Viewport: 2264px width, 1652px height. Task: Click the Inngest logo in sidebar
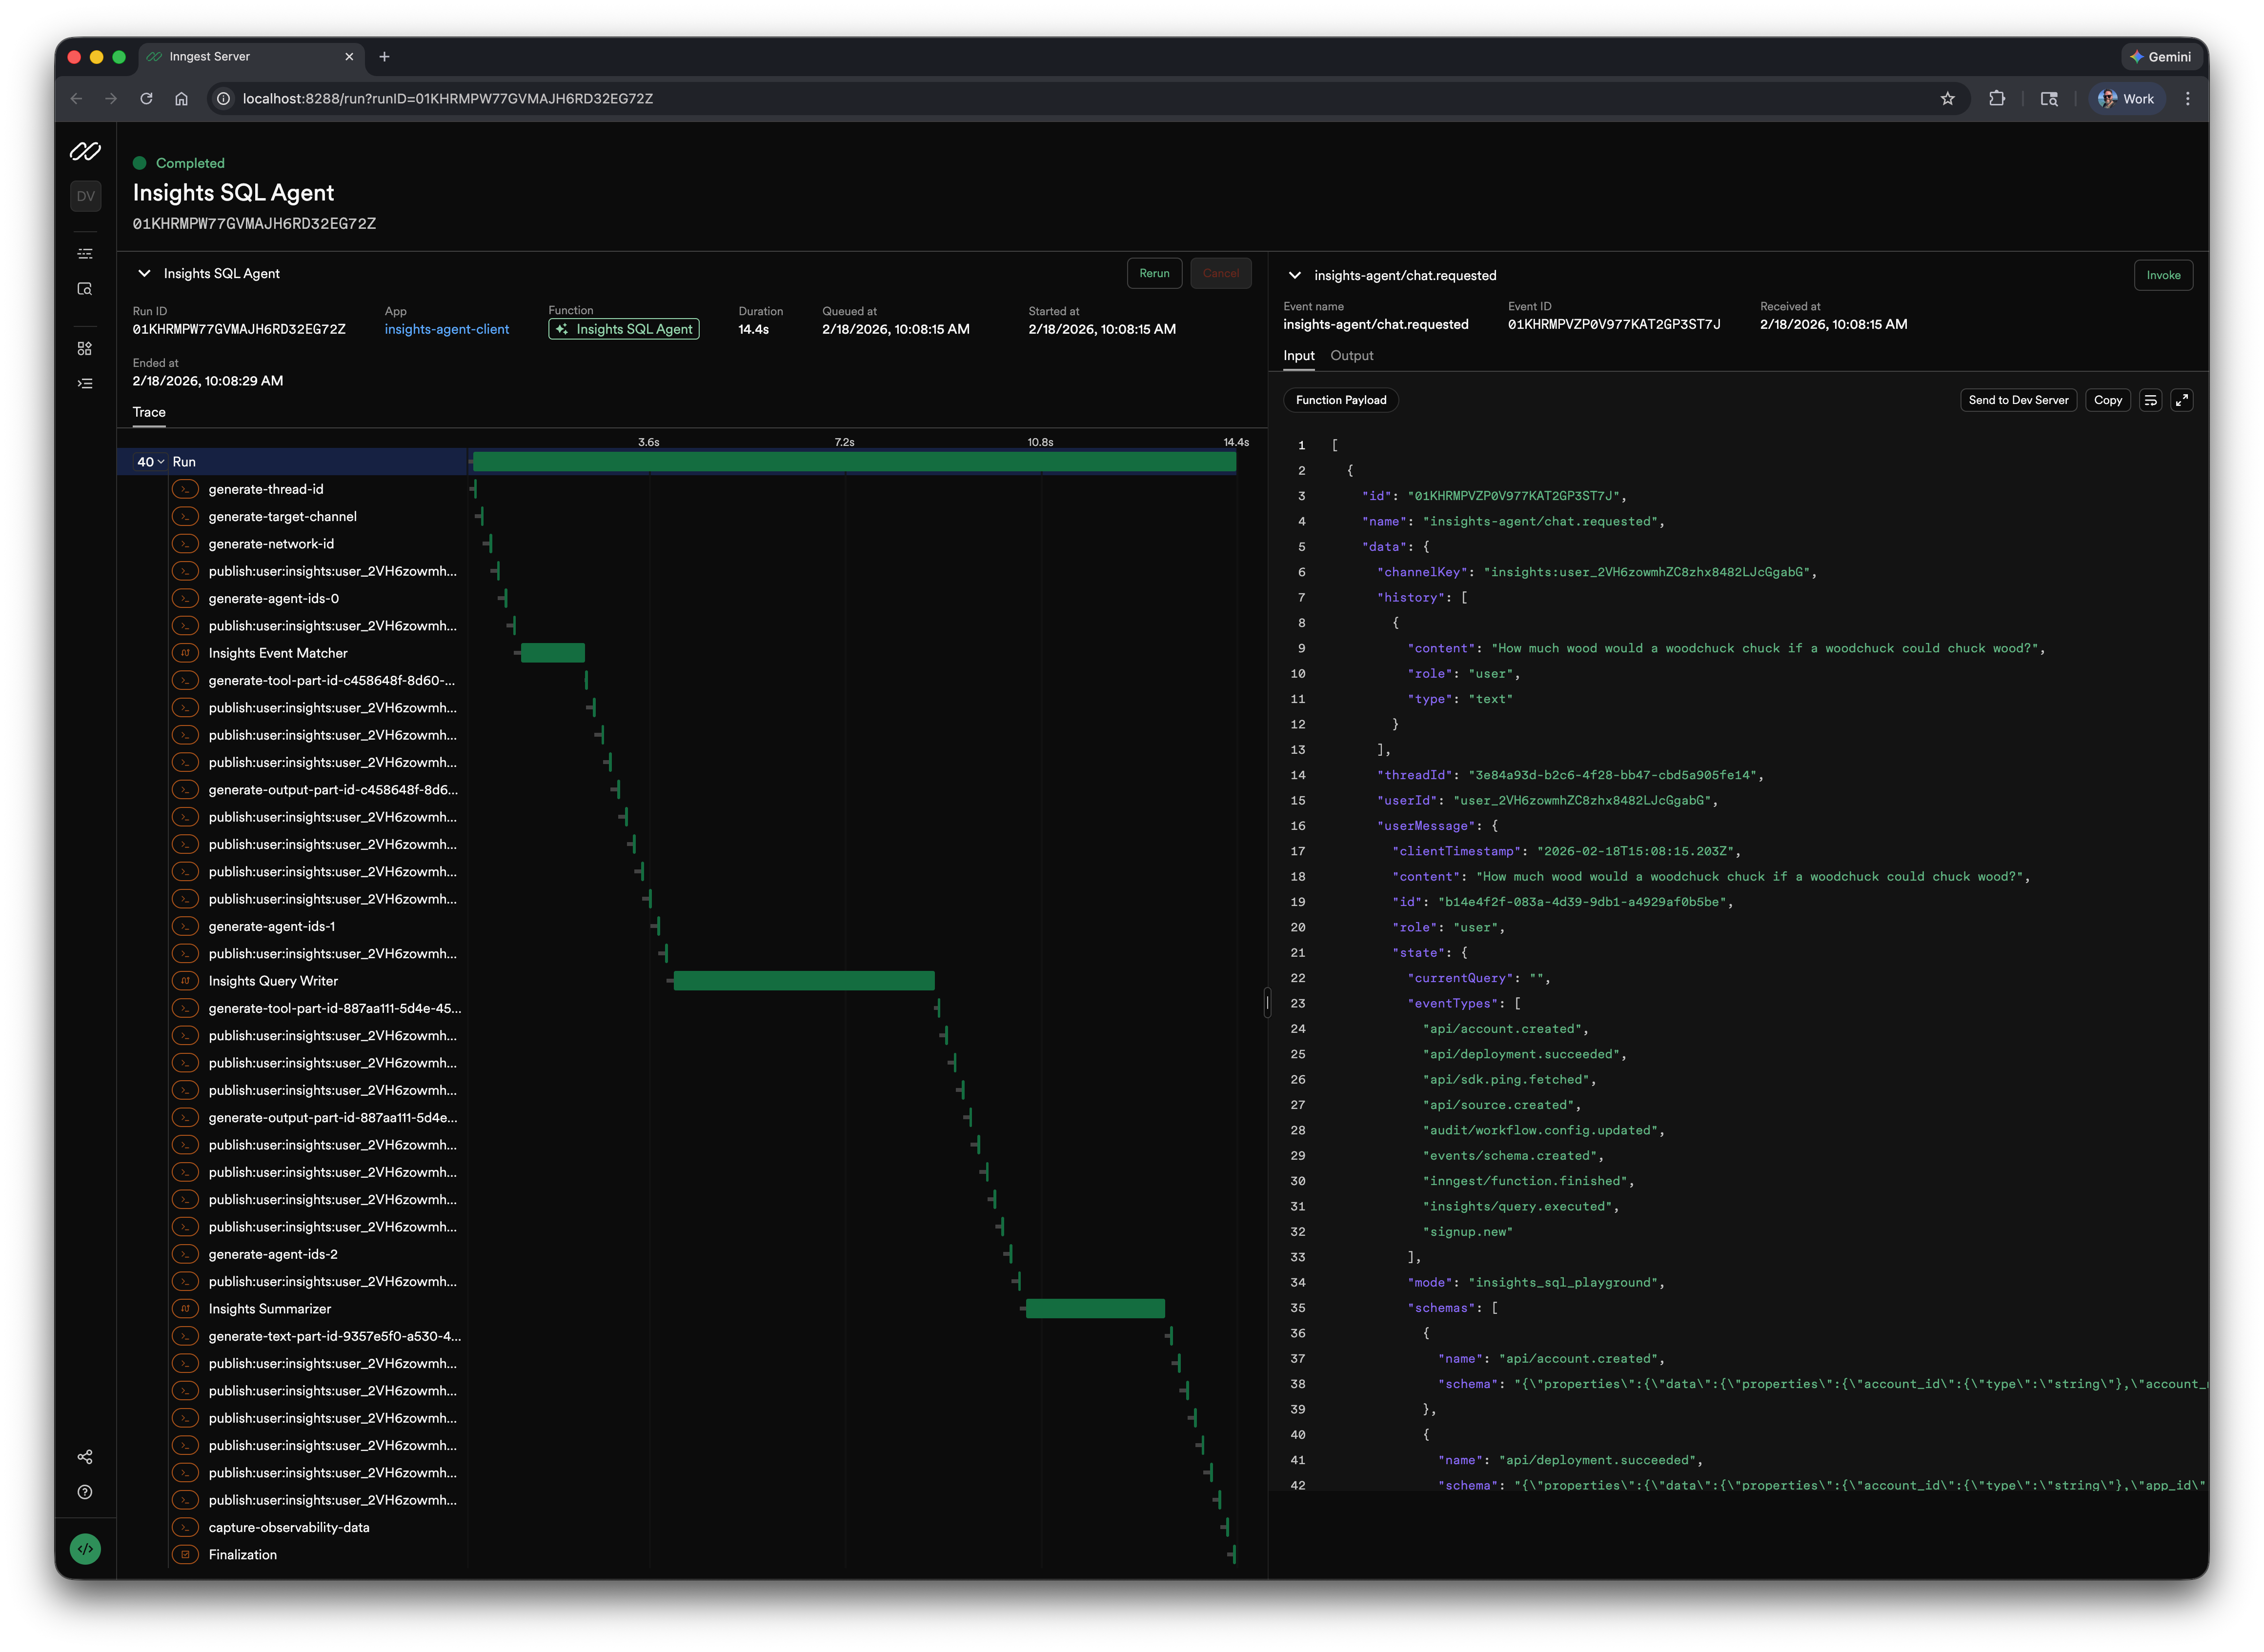coord(85,151)
